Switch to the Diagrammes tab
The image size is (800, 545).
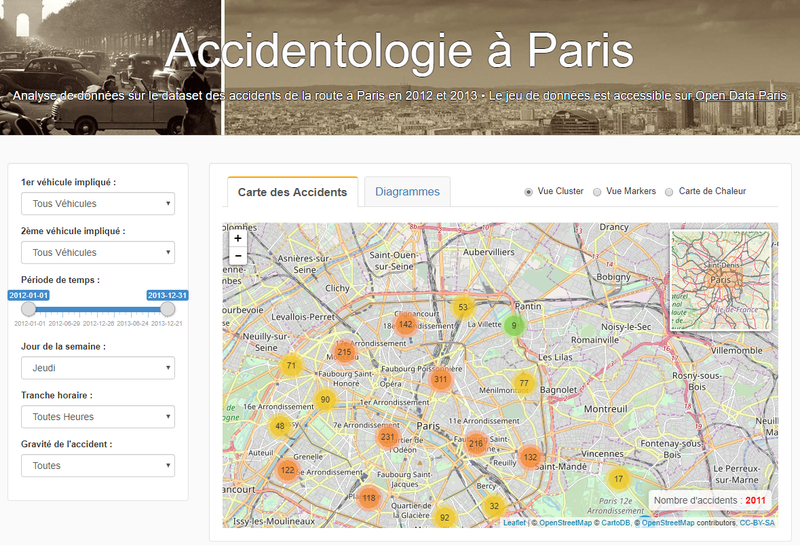407,191
